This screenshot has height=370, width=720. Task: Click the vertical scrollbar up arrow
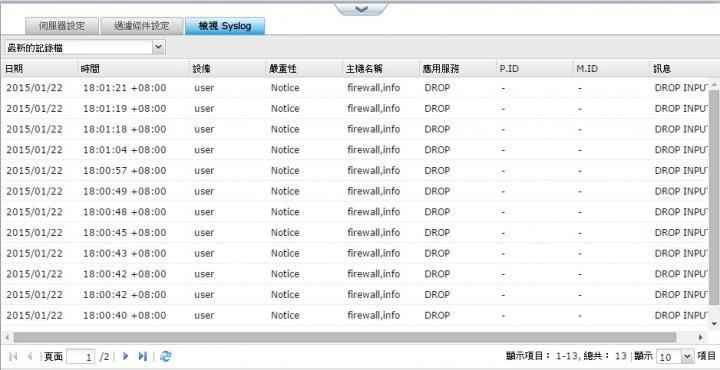click(x=714, y=84)
